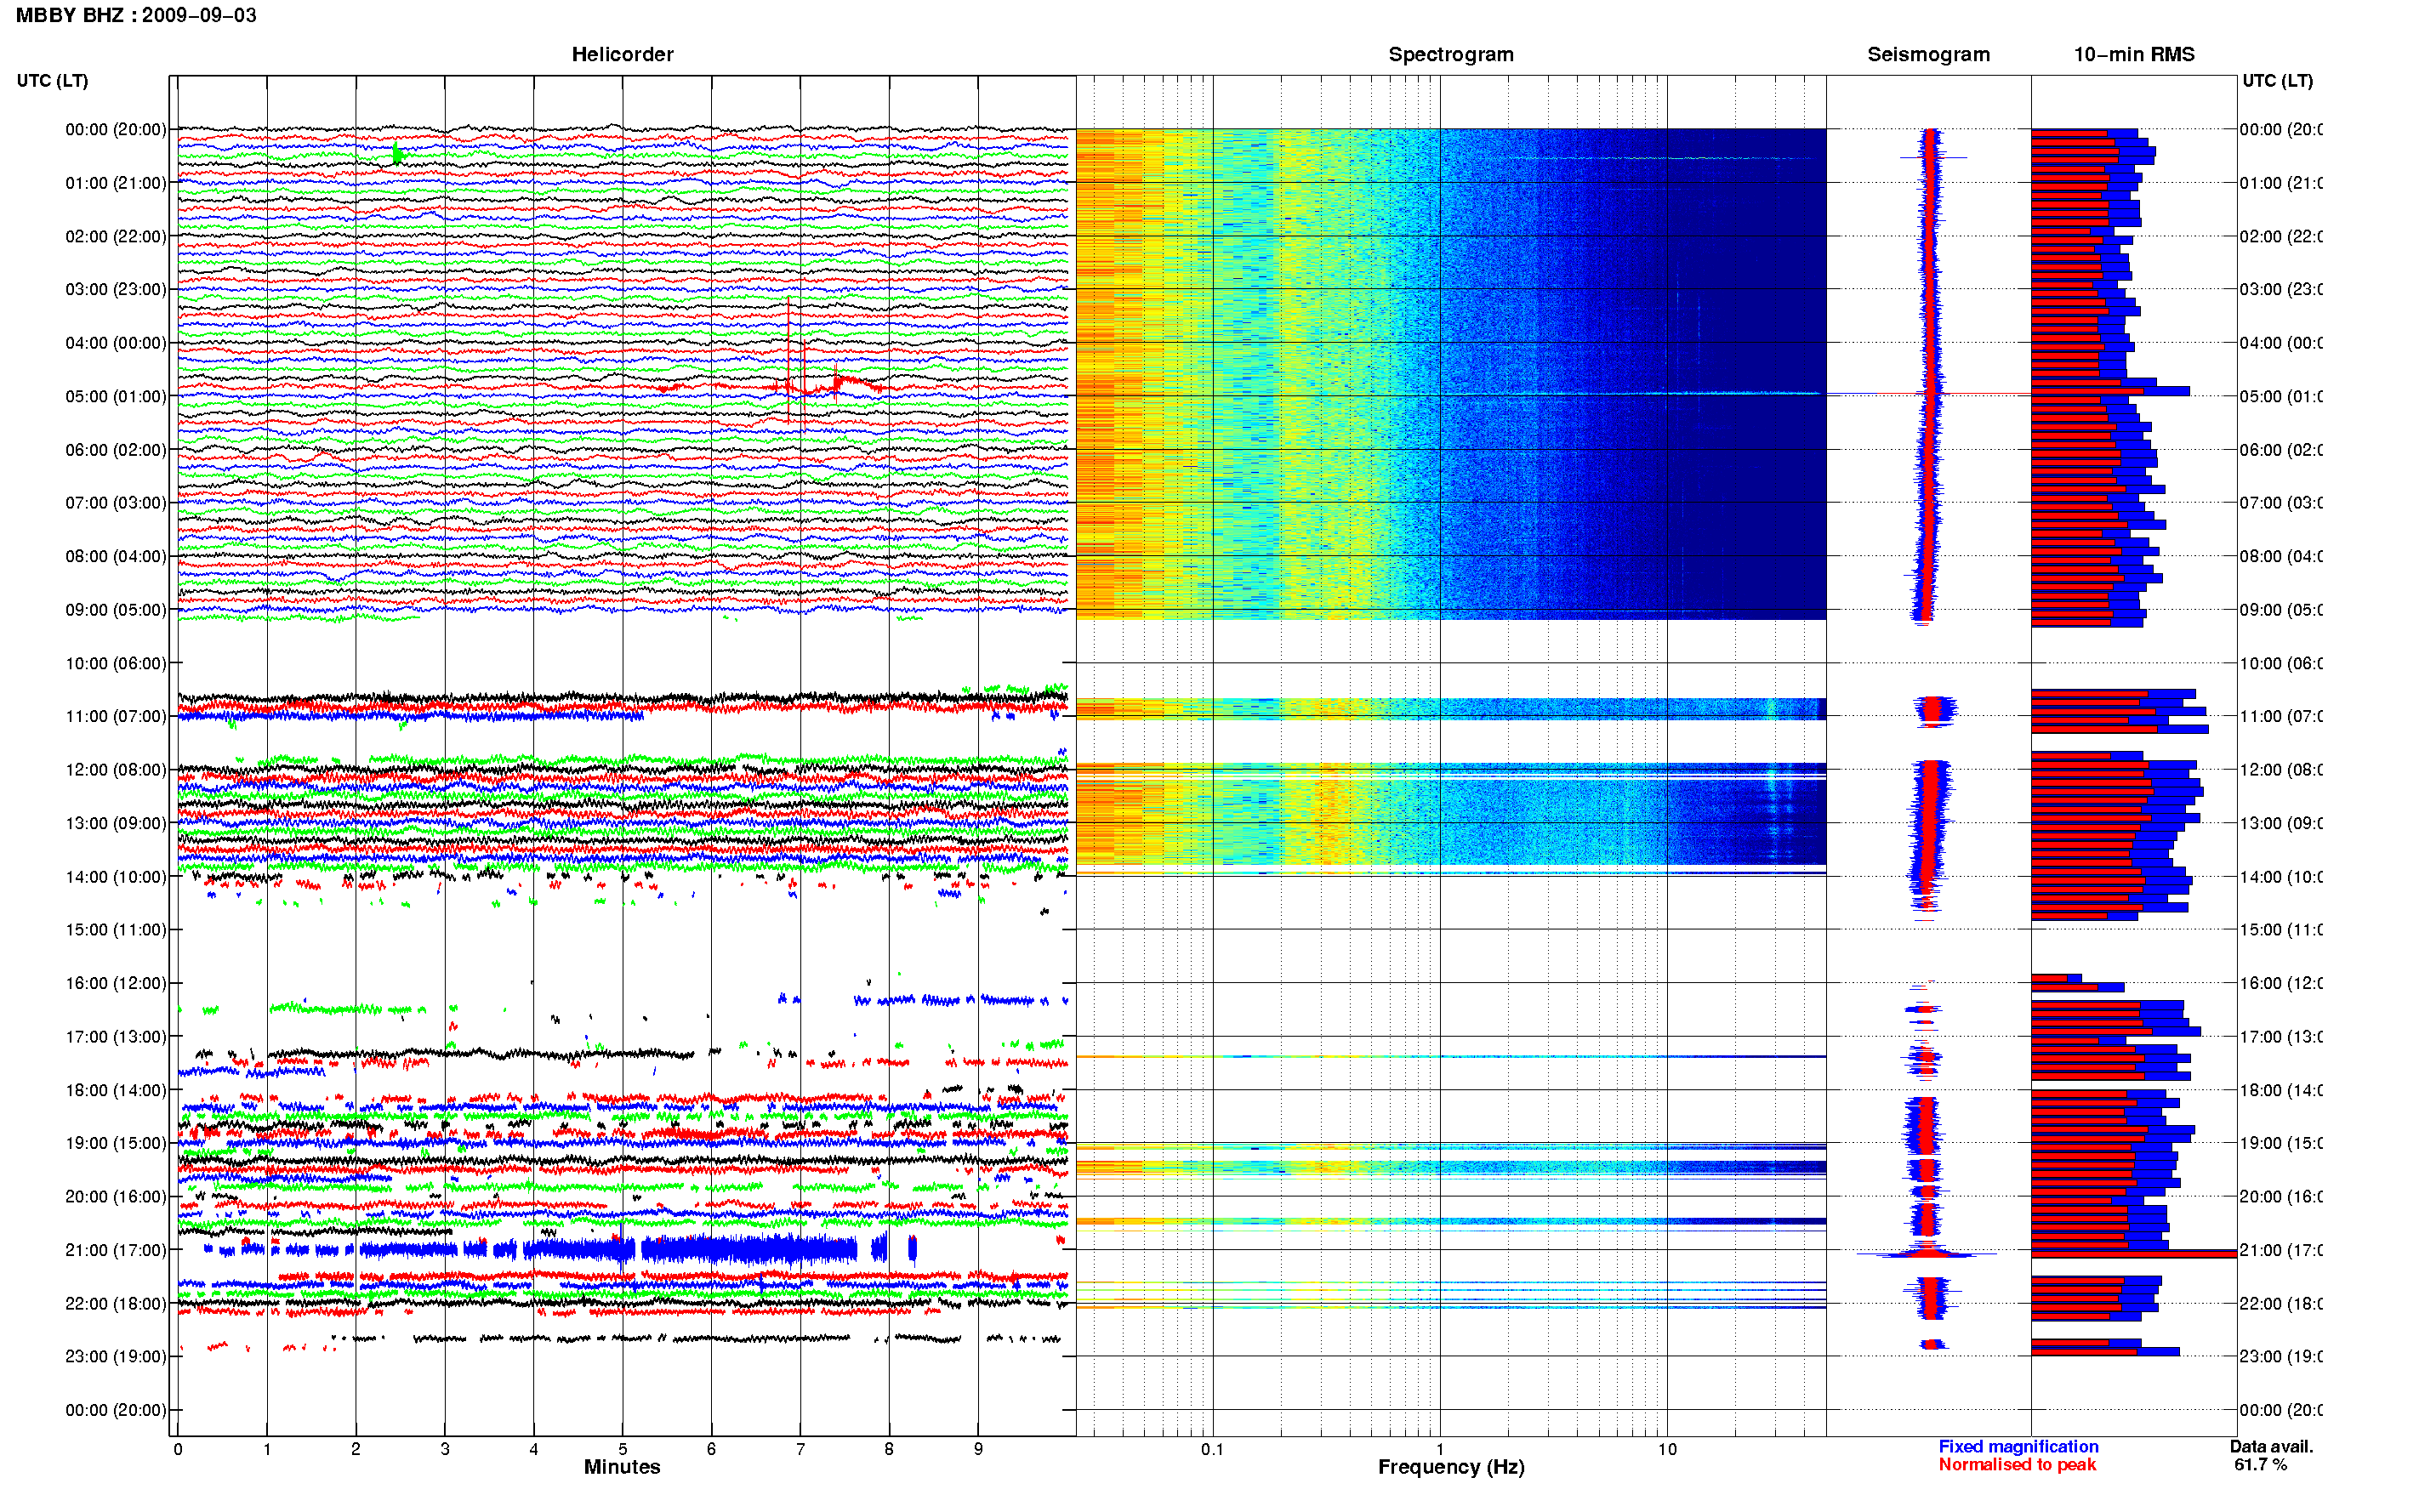
Task: Click tick label 9 on the Minutes axis
Action: [978, 1449]
